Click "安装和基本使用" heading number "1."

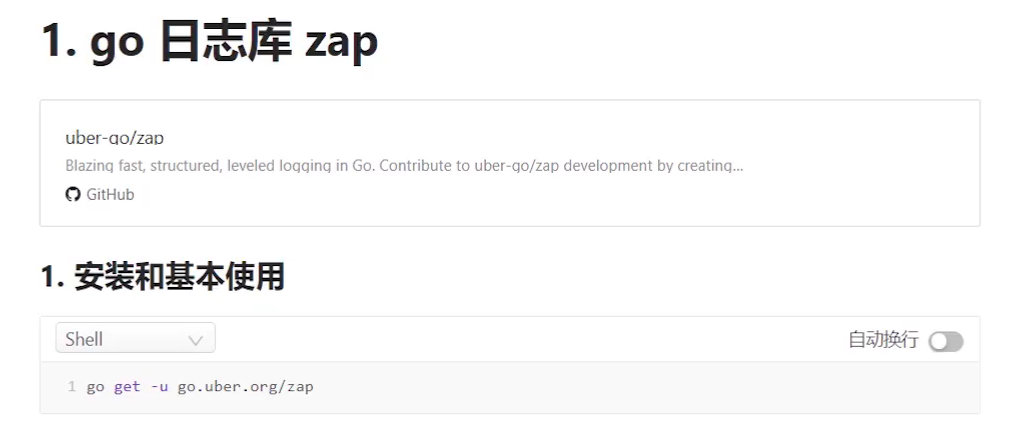(53, 277)
